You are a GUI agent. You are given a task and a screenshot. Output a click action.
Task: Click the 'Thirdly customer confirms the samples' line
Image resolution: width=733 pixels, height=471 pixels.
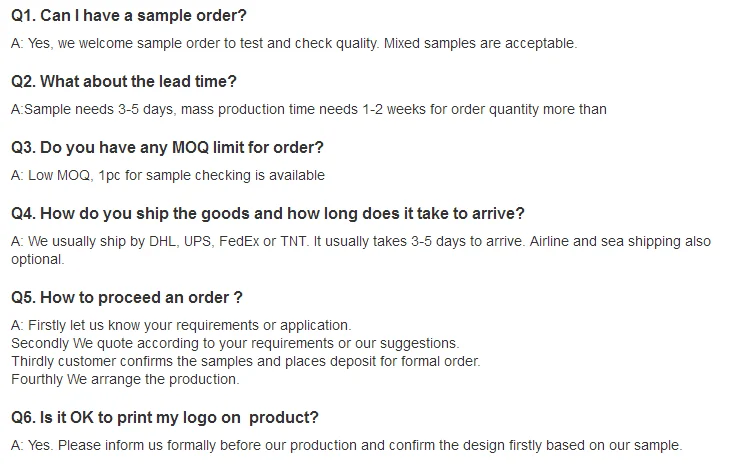pyautogui.click(x=245, y=361)
